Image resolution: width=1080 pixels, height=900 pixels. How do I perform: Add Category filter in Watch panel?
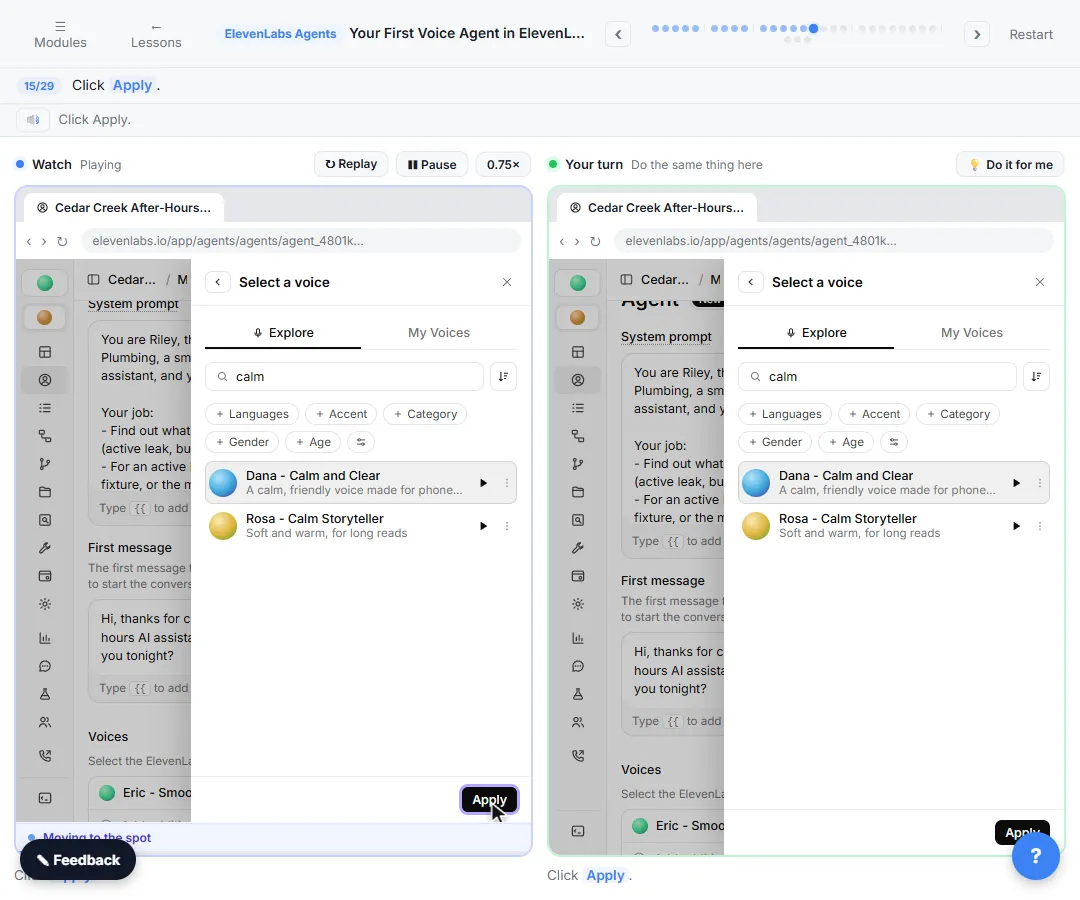426,414
